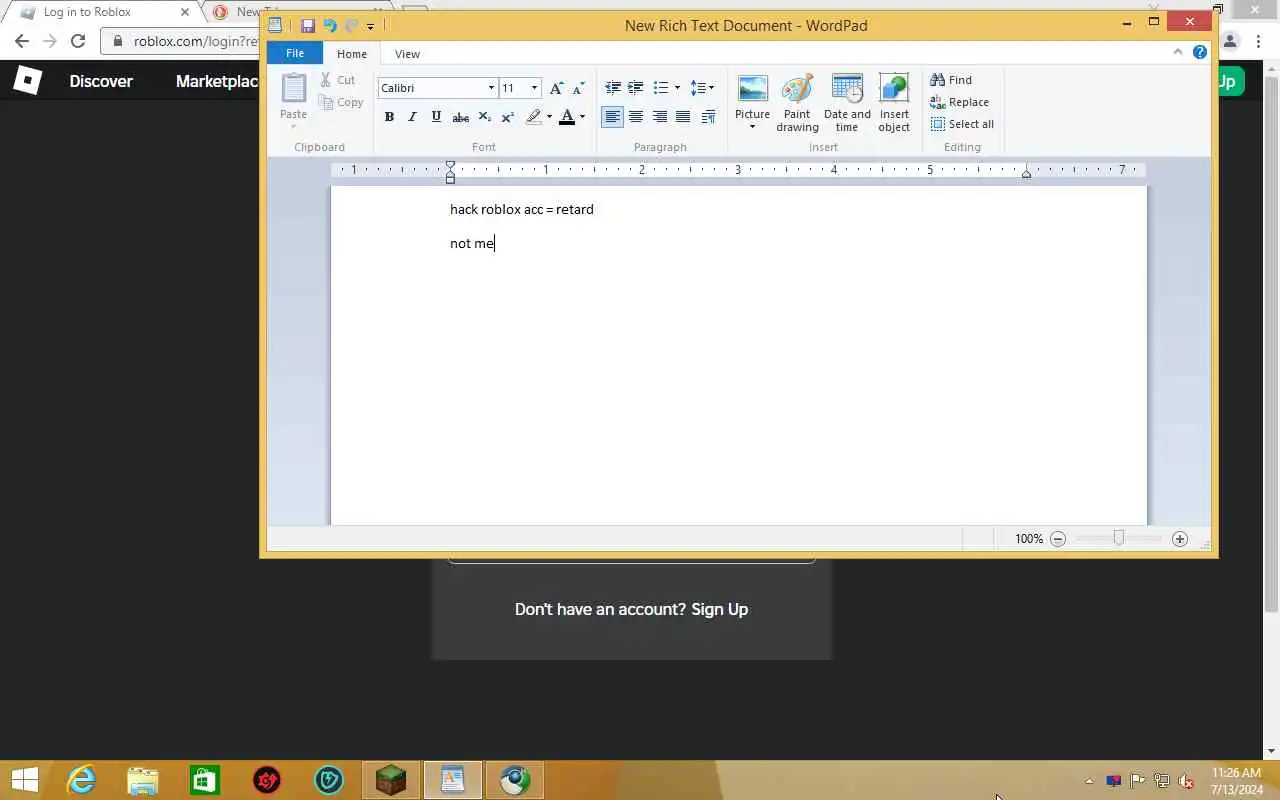The width and height of the screenshot is (1280, 800).
Task: Open File Explorer from the taskbar
Action: tap(143, 780)
